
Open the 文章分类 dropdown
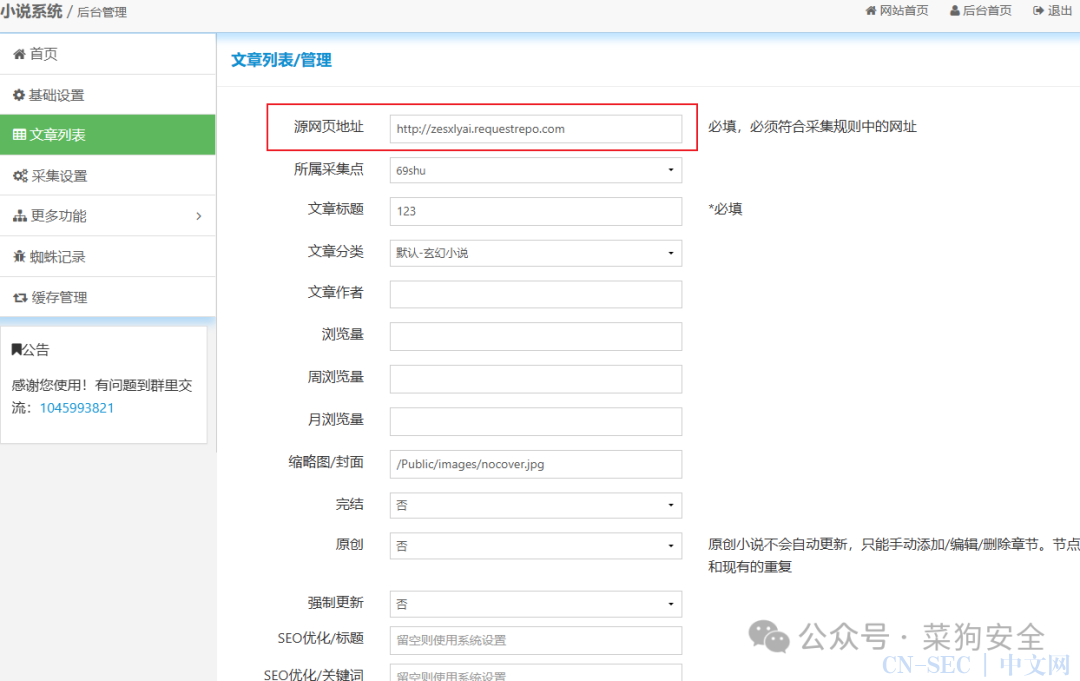(536, 253)
